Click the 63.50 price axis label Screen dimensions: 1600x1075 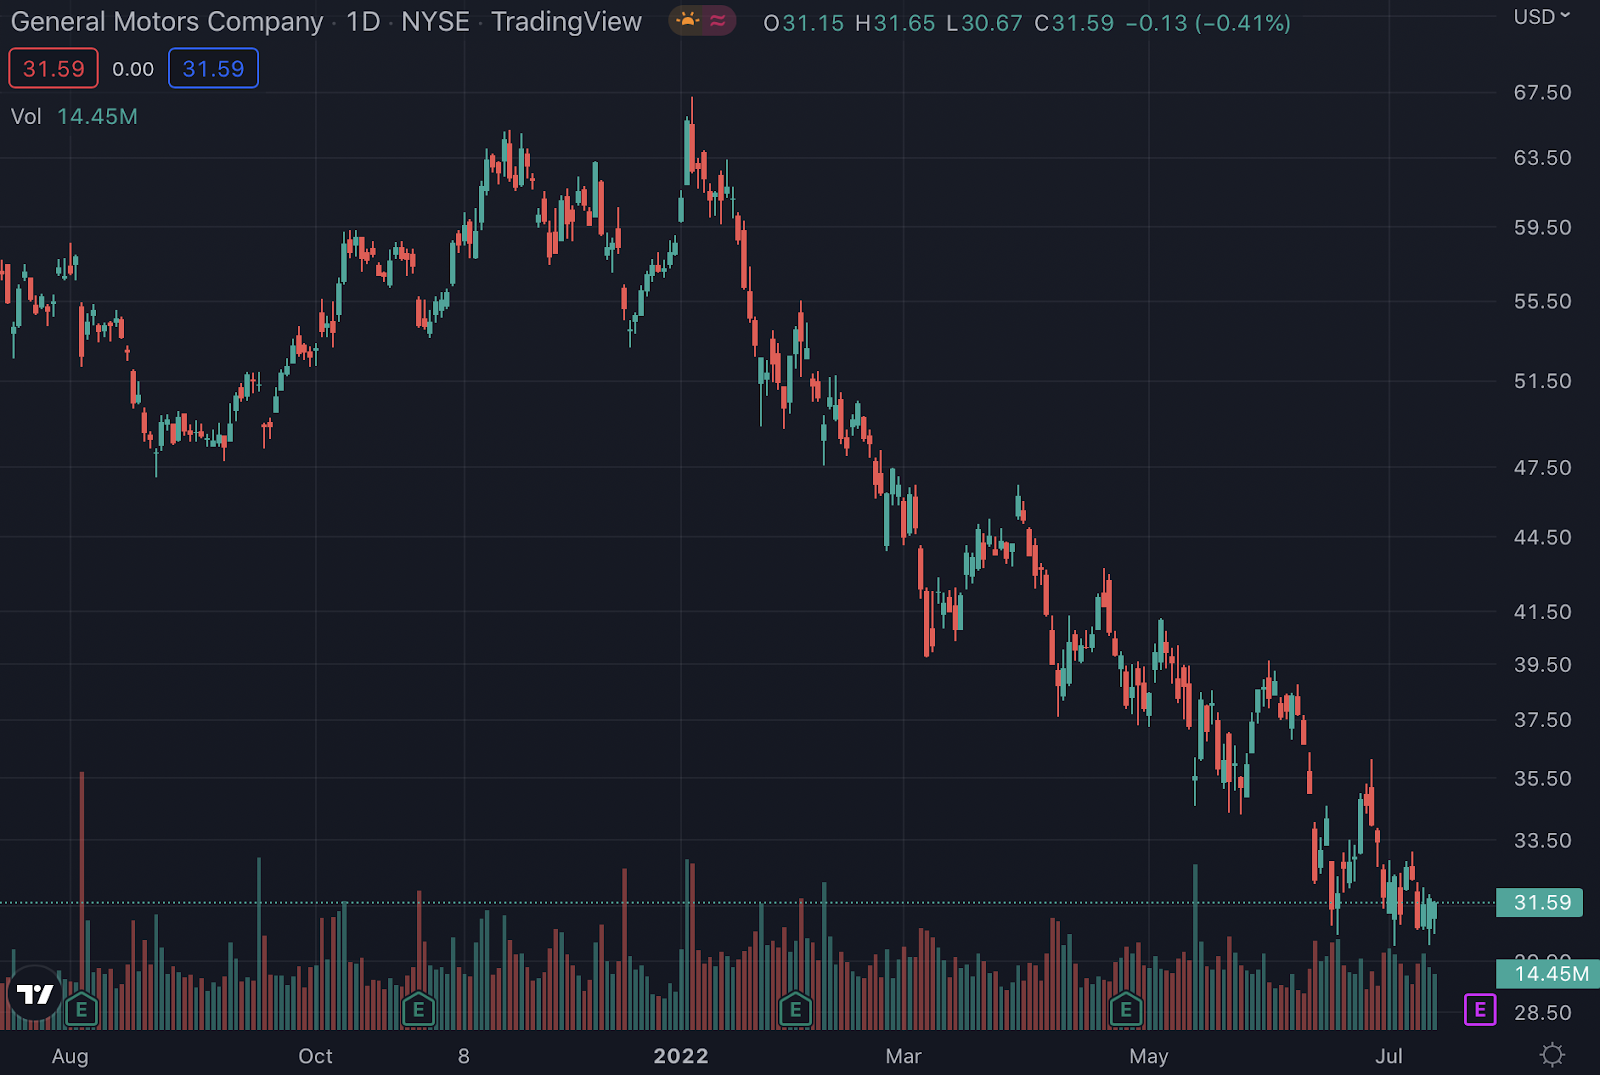pos(1542,158)
